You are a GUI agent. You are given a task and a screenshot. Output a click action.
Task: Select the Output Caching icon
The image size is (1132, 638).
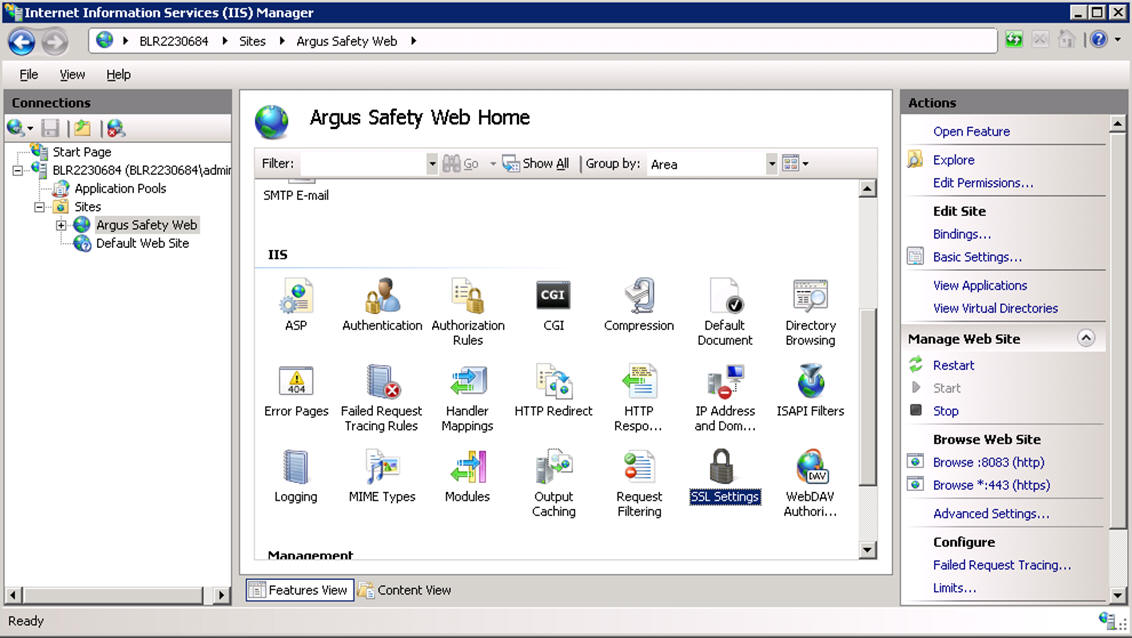(x=553, y=467)
